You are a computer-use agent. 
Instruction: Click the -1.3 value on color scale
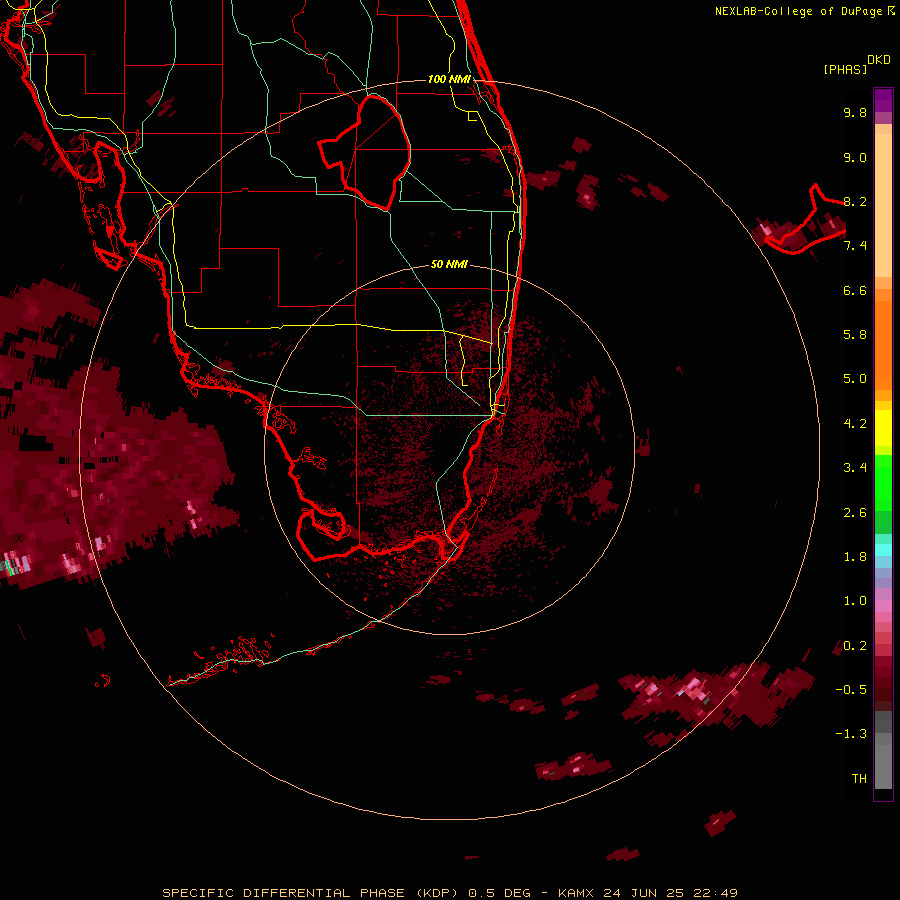pyautogui.click(x=851, y=734)
